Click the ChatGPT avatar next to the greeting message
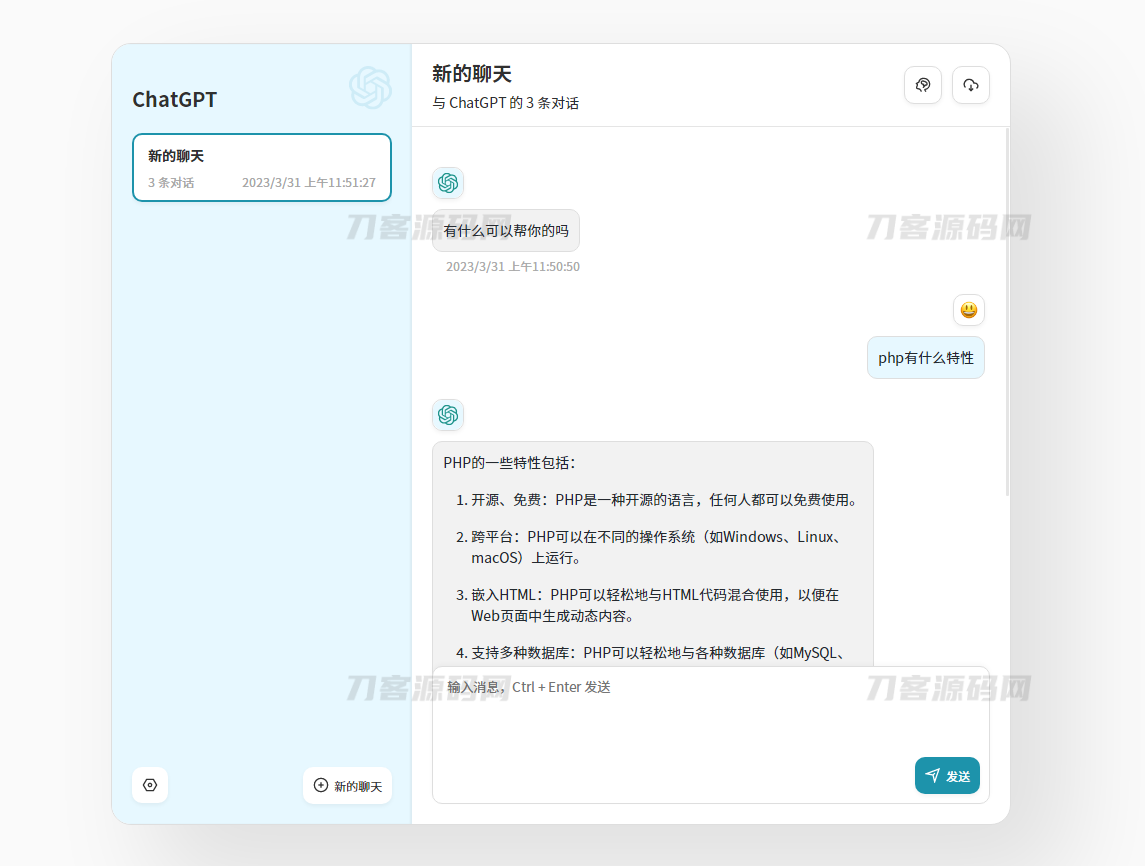The image size is (1145, 866). coord(448,183)
